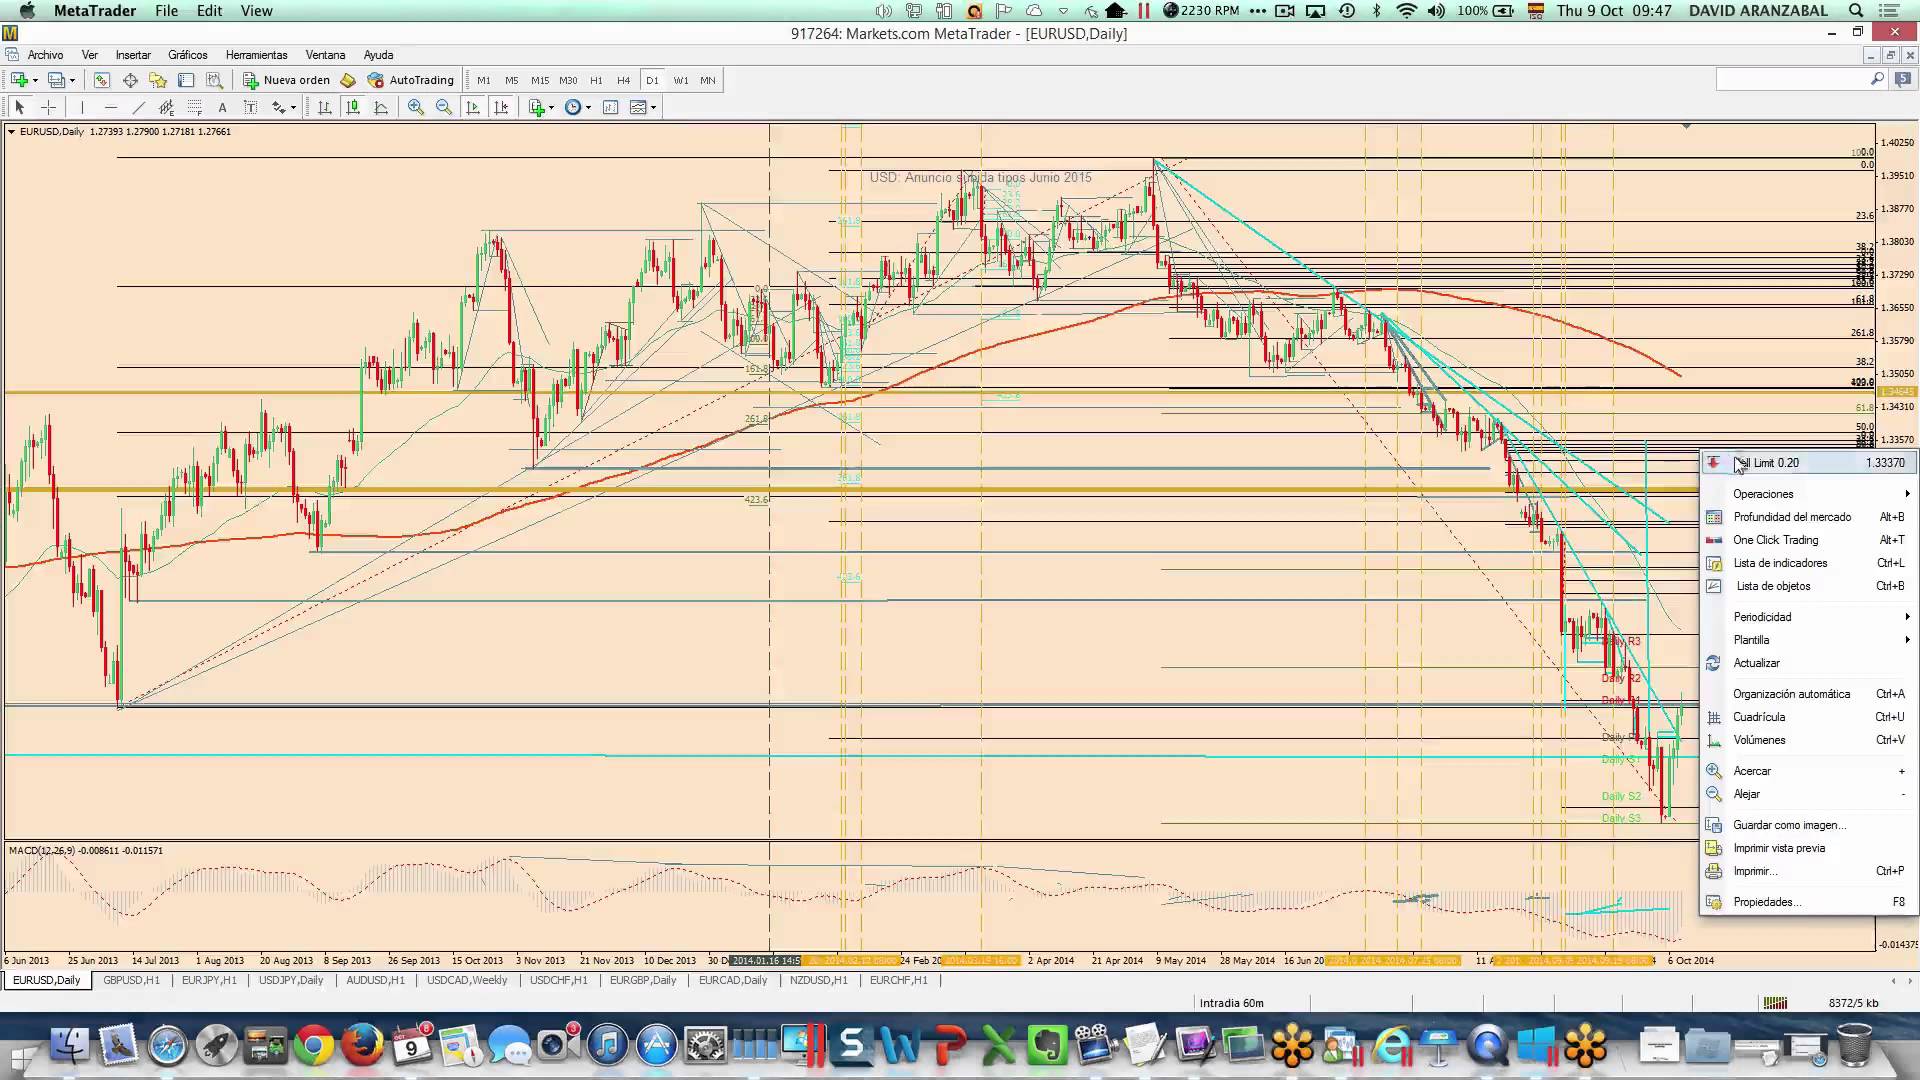Draw a trendline with the toolbar tool

tap(138, 107)
